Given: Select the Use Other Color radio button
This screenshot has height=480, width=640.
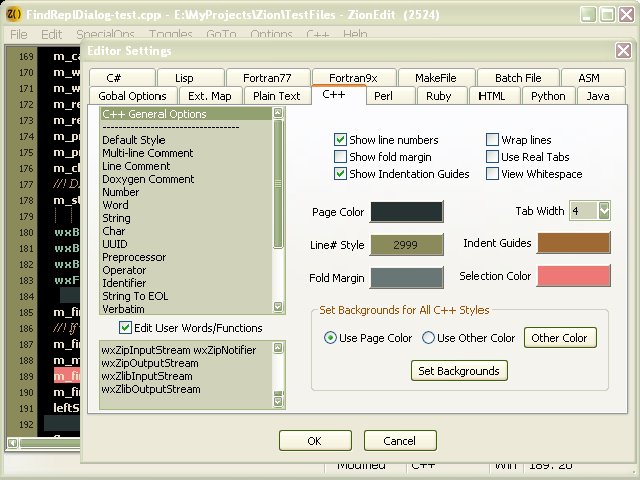Looking at the screenshot, I should [x=428, y=338].
